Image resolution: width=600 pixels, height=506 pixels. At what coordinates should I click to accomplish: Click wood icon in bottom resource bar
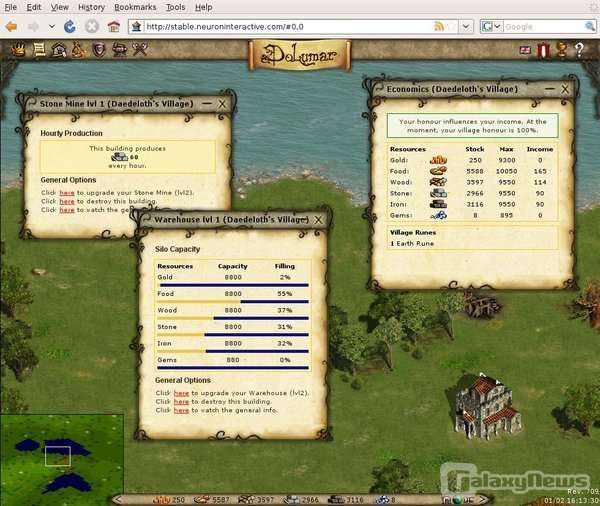pyautogui.click(x=246, y=499)
